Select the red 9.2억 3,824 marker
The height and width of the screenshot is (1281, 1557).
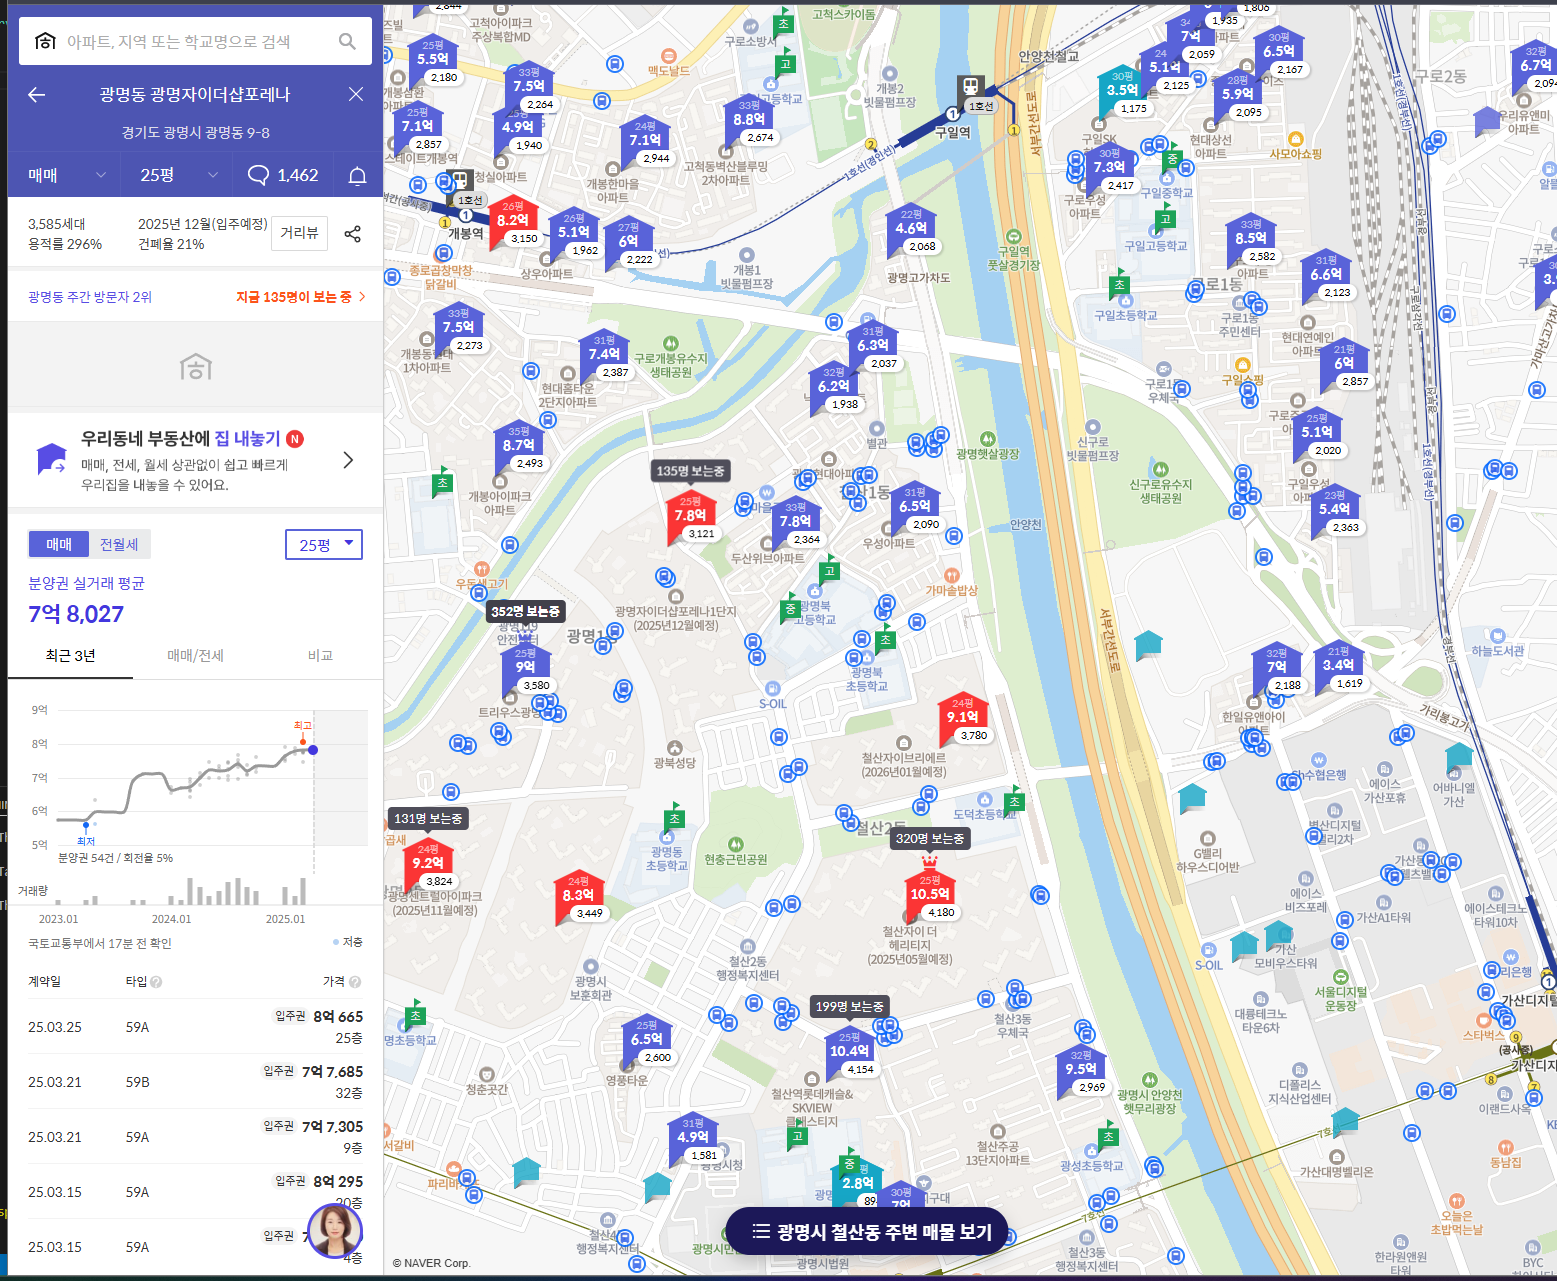[429, 863]
